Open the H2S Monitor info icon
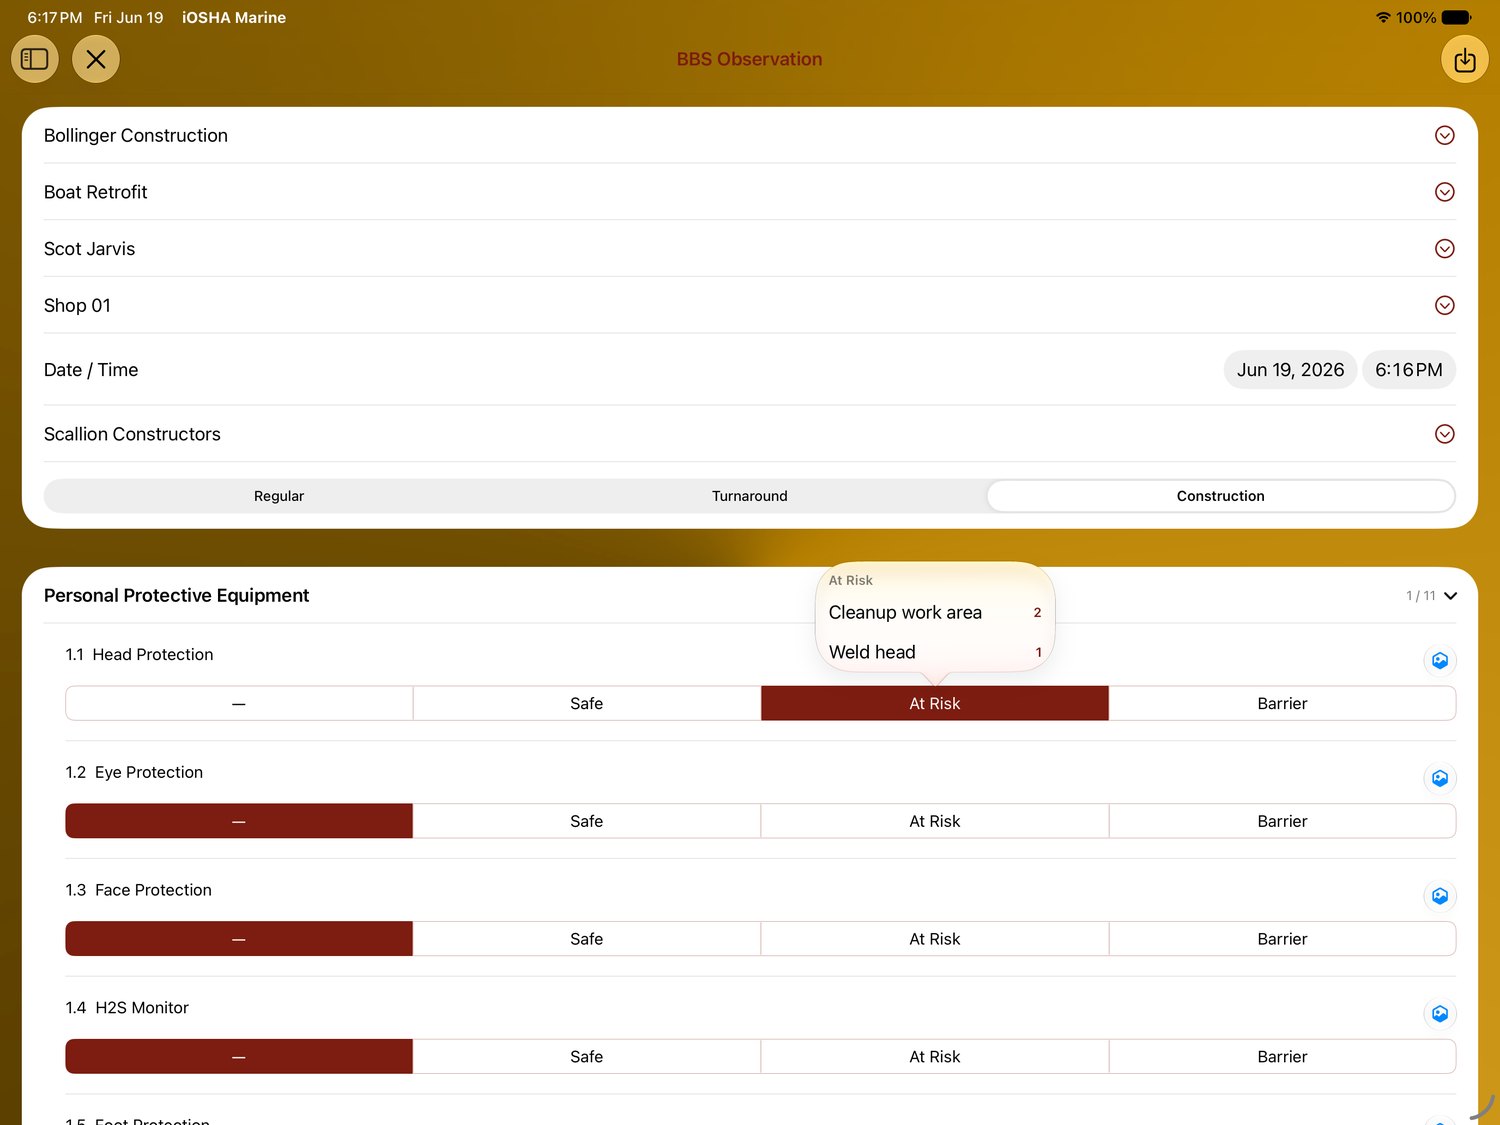The height and width of the screenshot is (1125, 1500). [1440, 1014]
